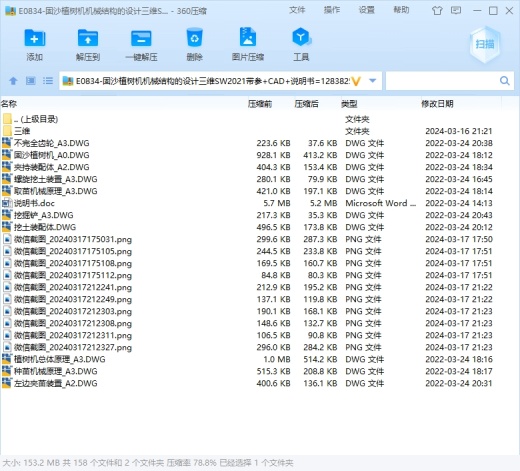520x471 pixels.
Task: Click the 解压到 (Extract to) icon
Action: [x=88, y=38]
